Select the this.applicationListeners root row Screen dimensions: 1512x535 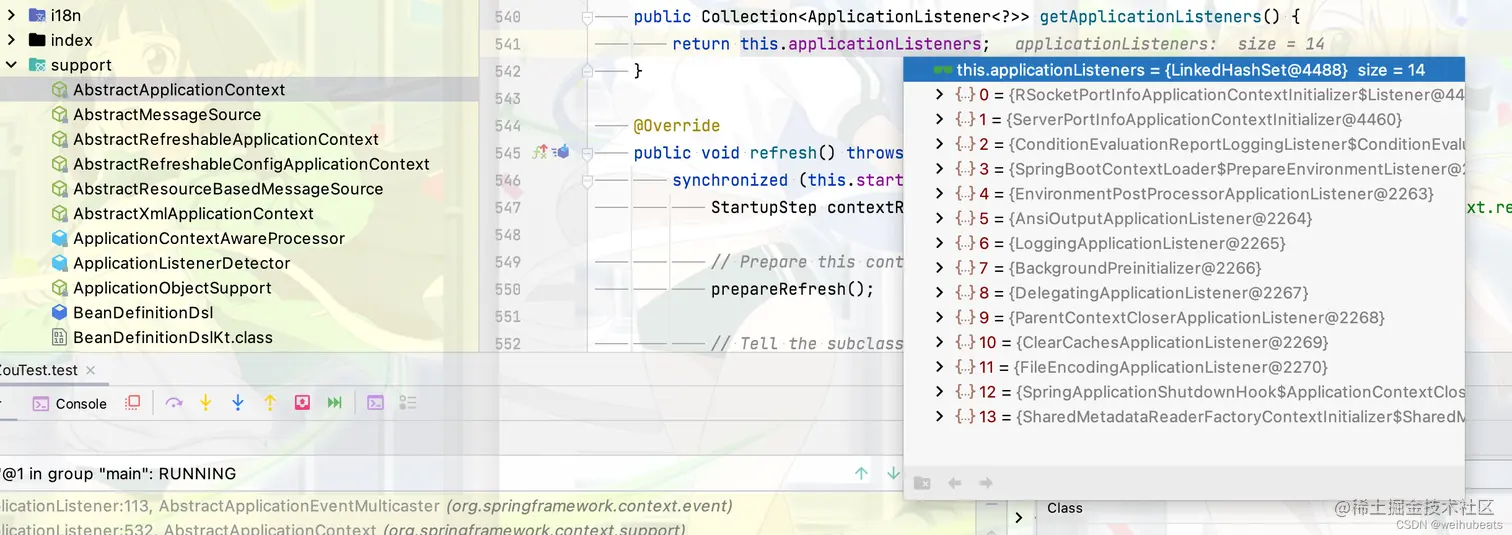(1184, 70)
